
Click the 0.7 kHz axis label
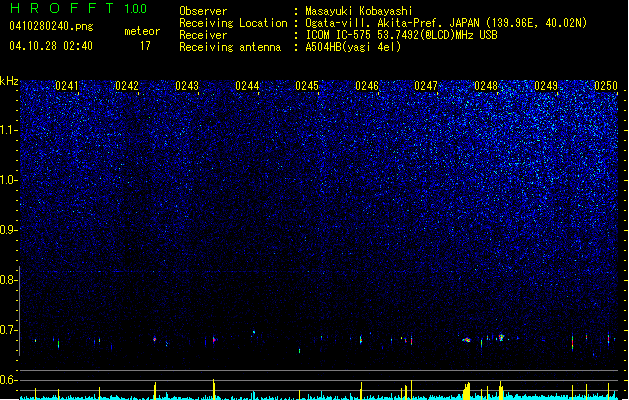coord(9,330)
